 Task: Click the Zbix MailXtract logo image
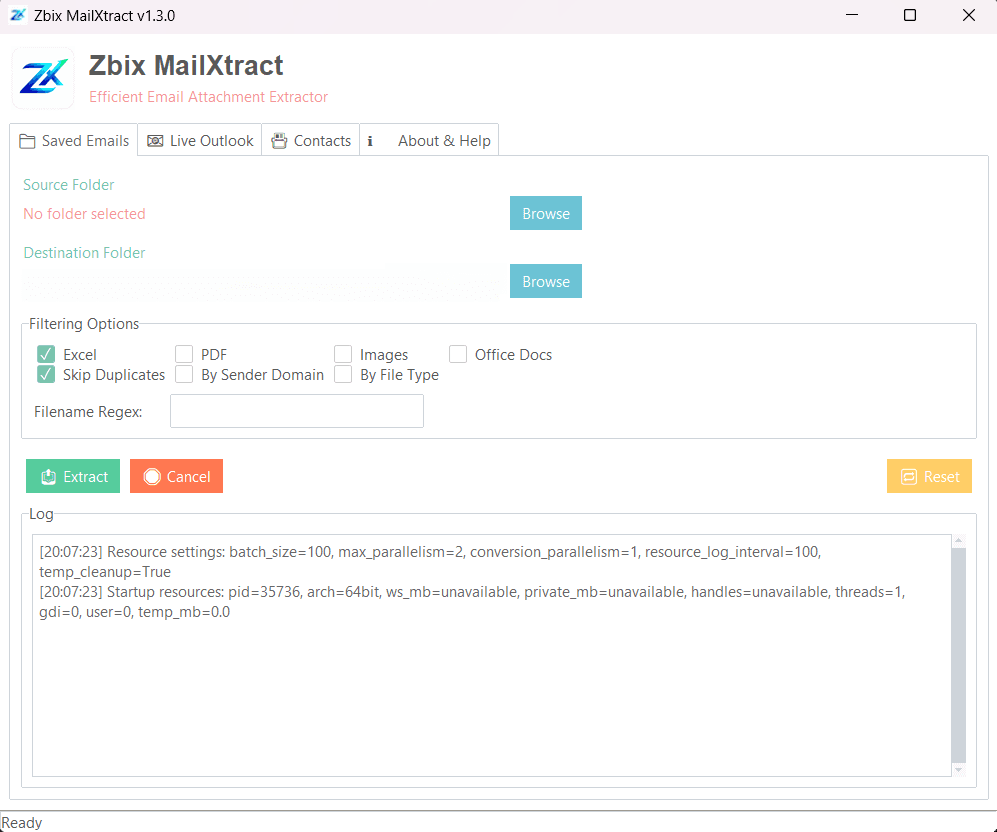coord(43,78)
